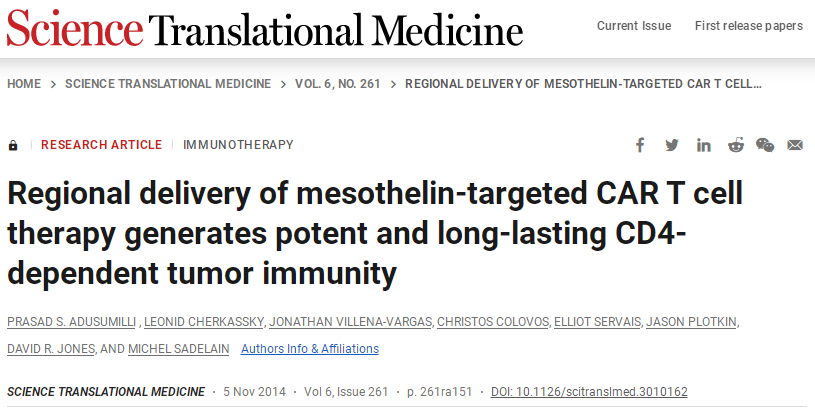Screen dimensions: 815x410
Task: Share article on Facebook
Action: pos(640,145)
